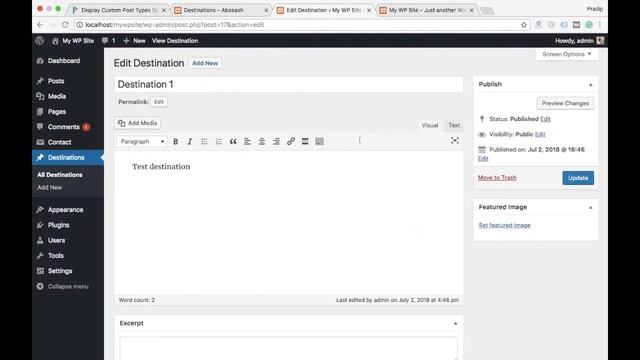Click My WP Site in admin bar
This screenshot has height=360, width=640.
click(x=73, y=40)
